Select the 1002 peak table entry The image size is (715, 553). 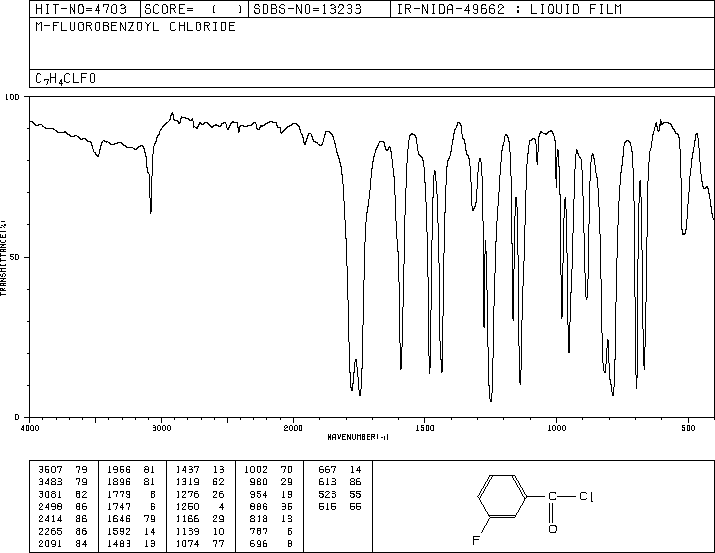pos(269,470)
